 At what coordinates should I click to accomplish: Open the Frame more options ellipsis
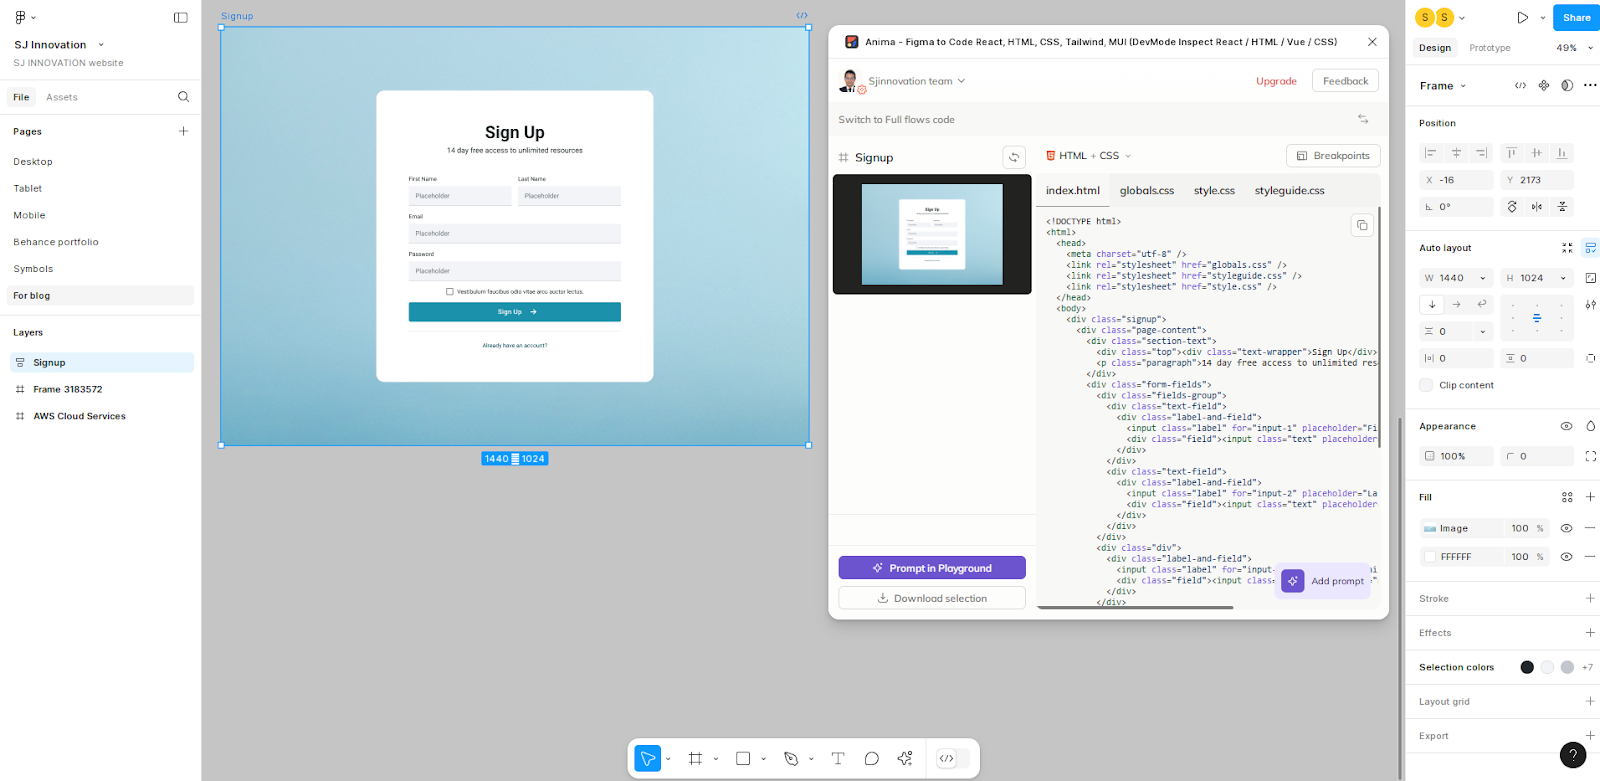point(1590,86)
